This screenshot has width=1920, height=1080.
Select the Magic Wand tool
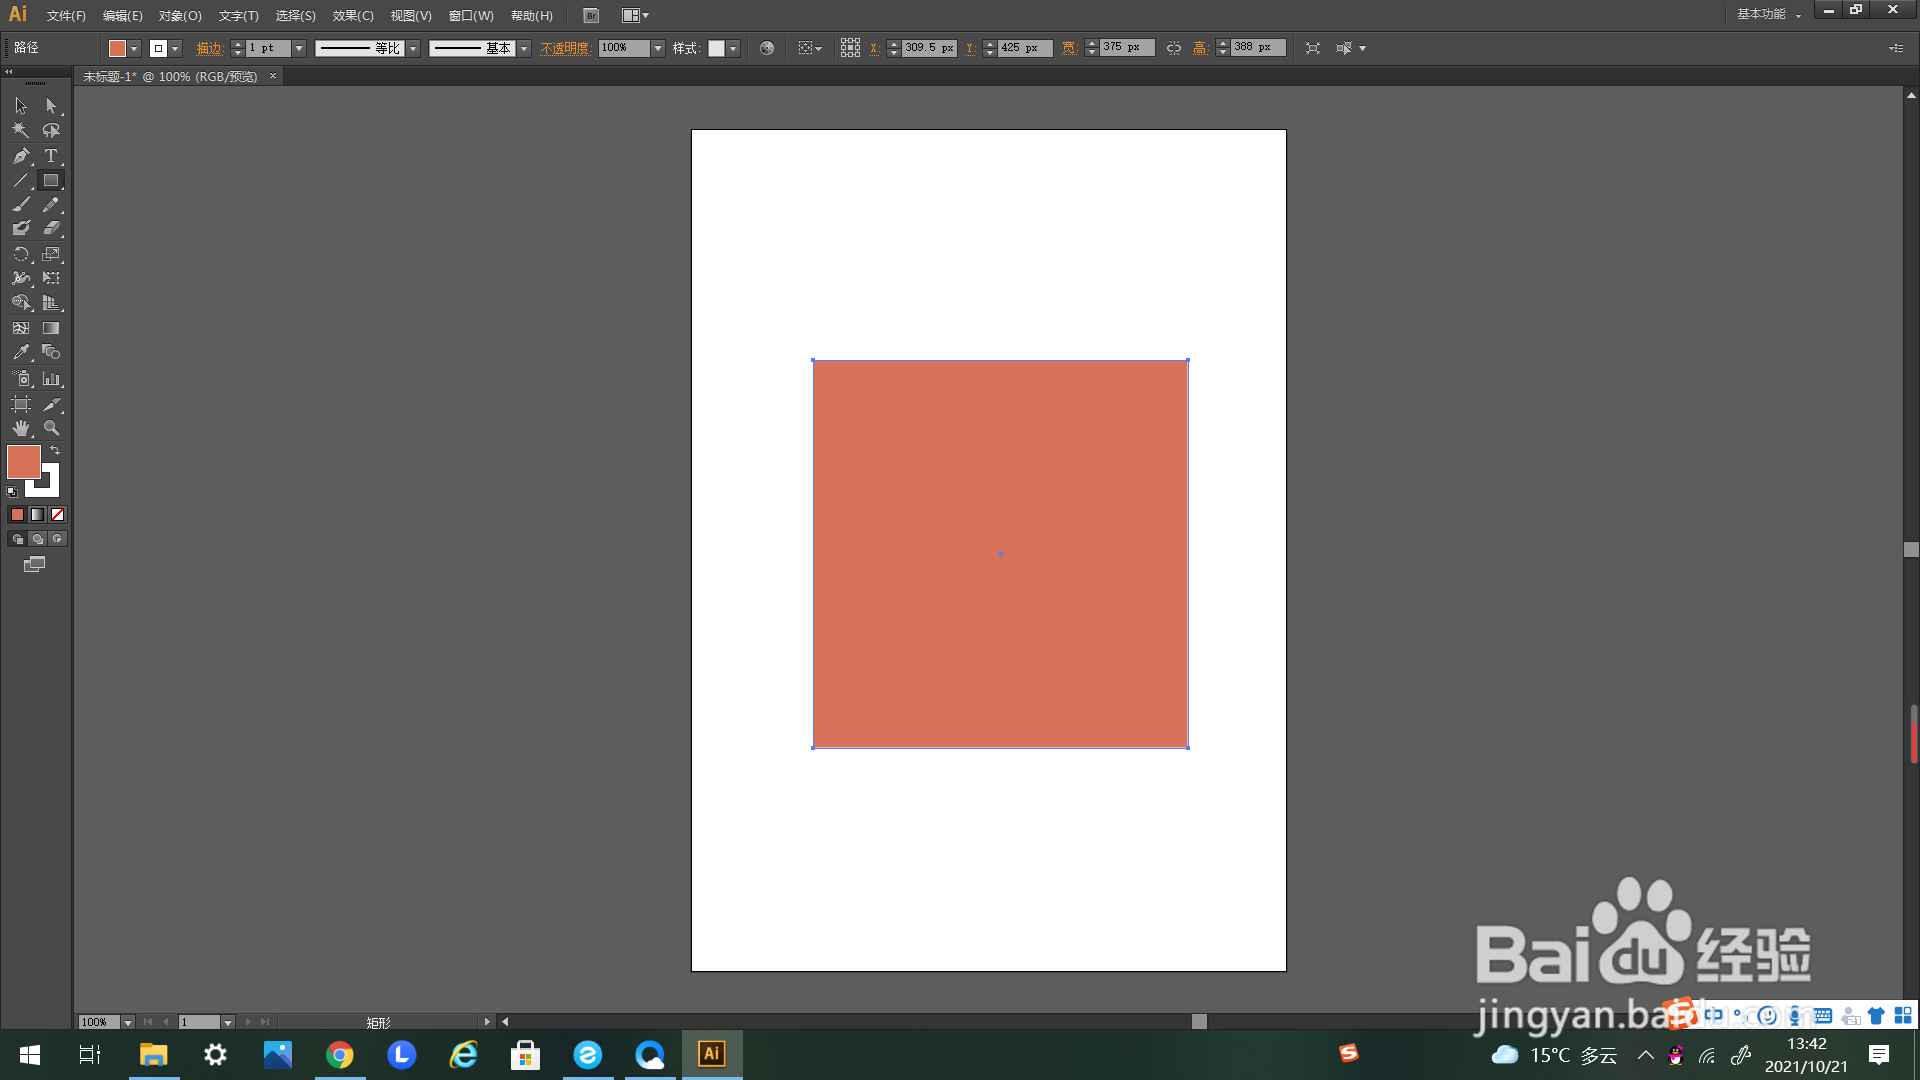click(x=21, y=131)
